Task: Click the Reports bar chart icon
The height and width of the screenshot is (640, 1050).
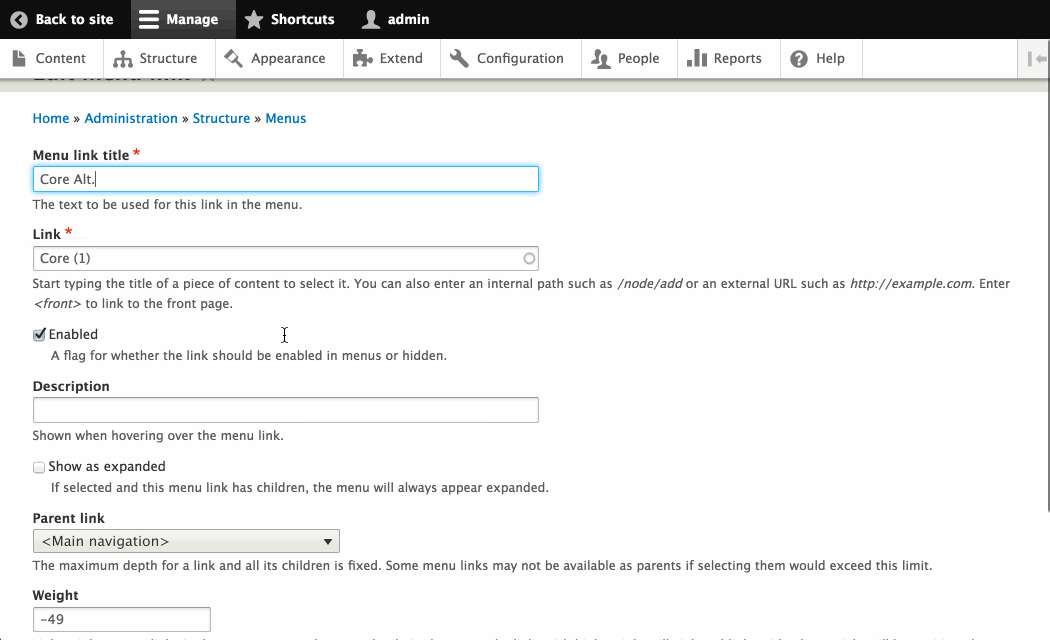Action: pyautogui.click(x=697, y=58)
